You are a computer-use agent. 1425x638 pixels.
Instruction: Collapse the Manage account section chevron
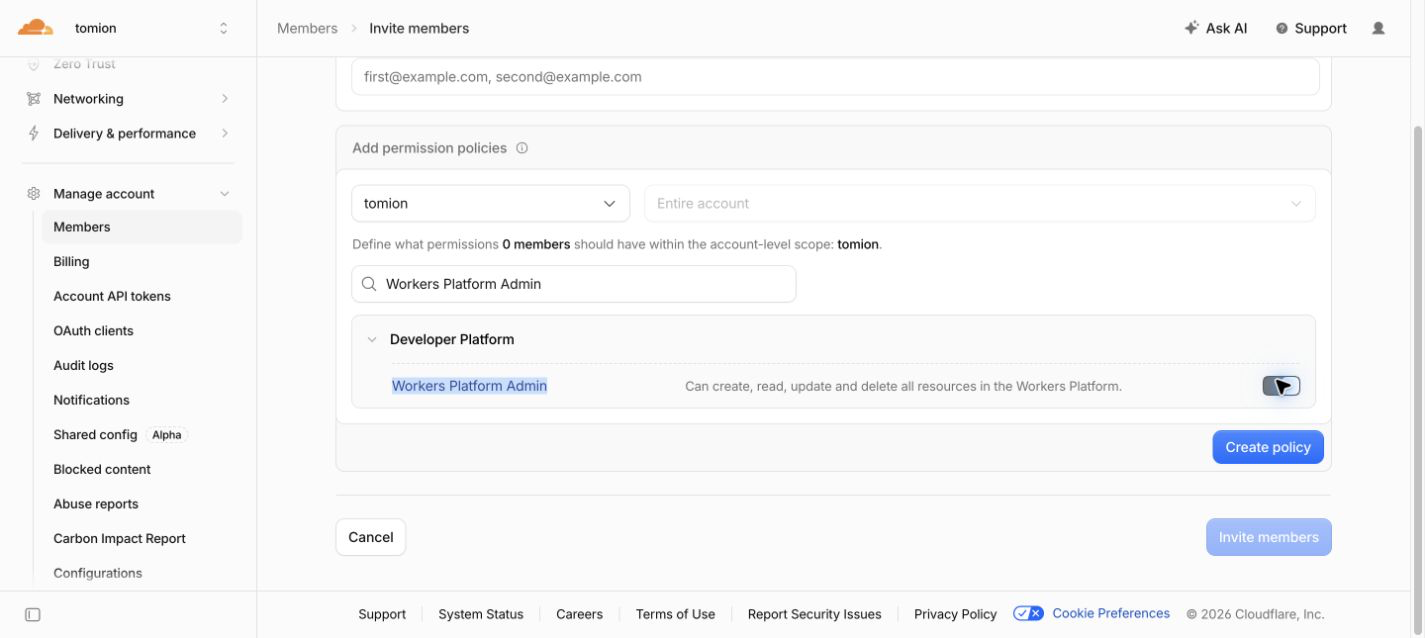[225, 194]
